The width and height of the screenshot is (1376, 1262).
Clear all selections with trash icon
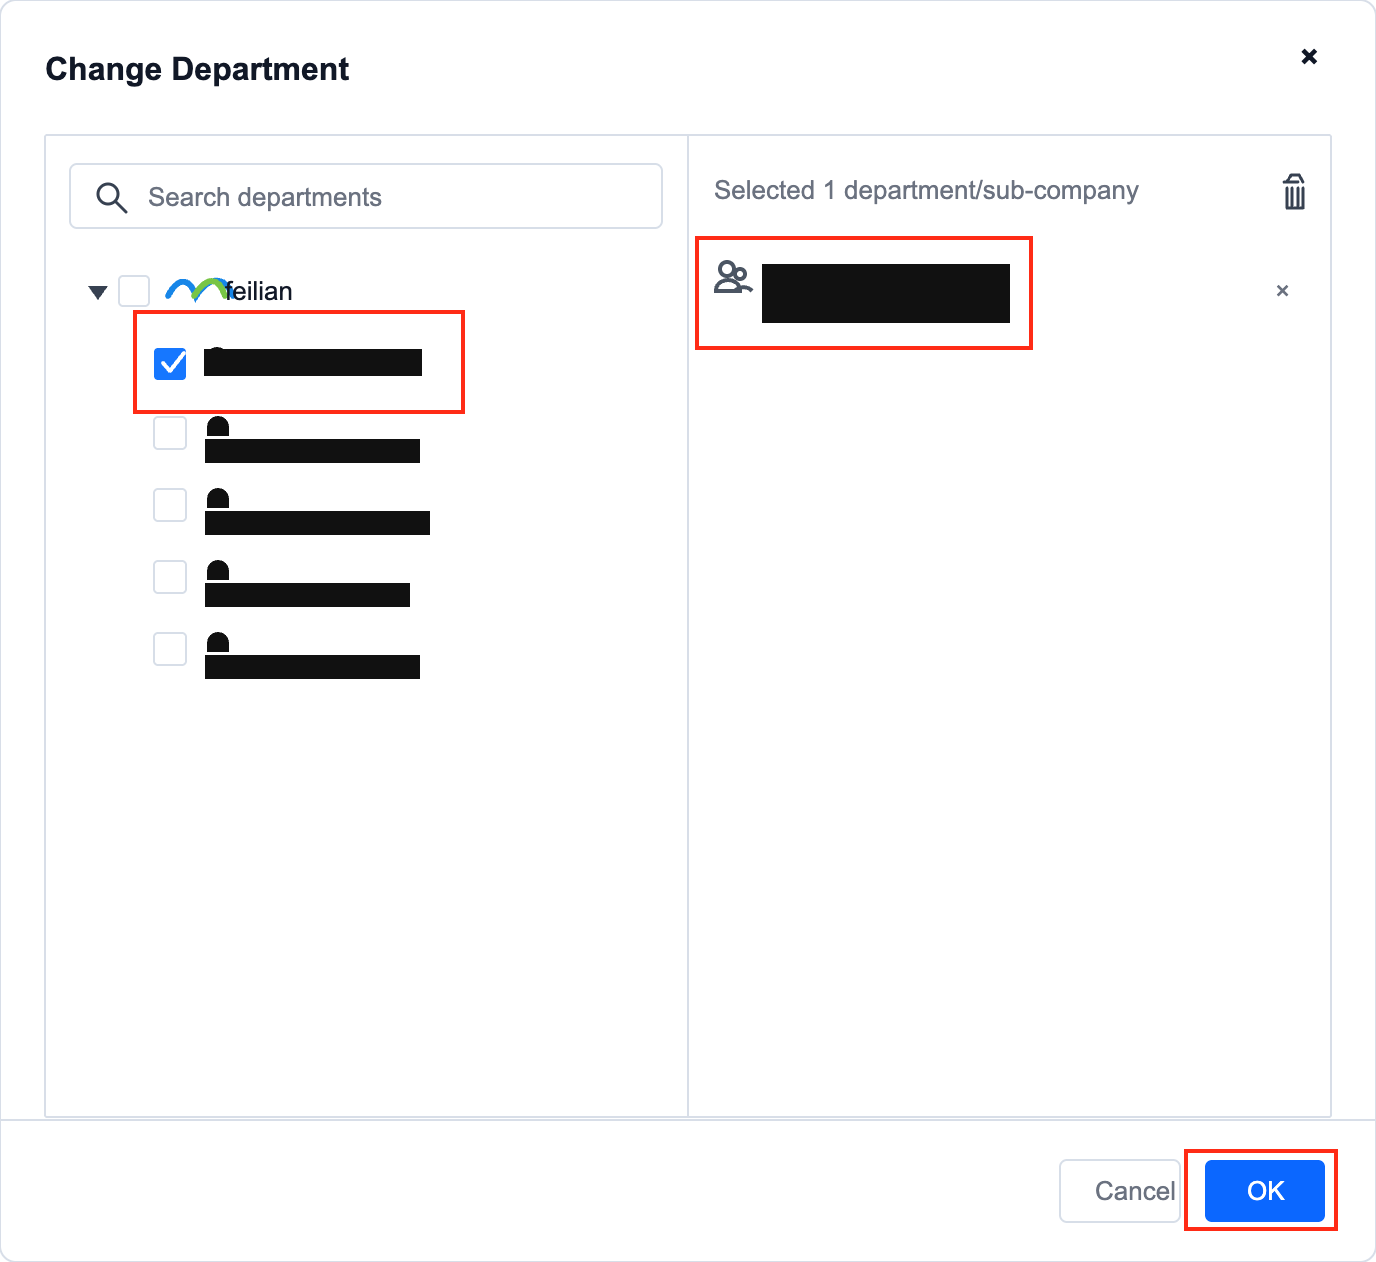pos(1294,191)
